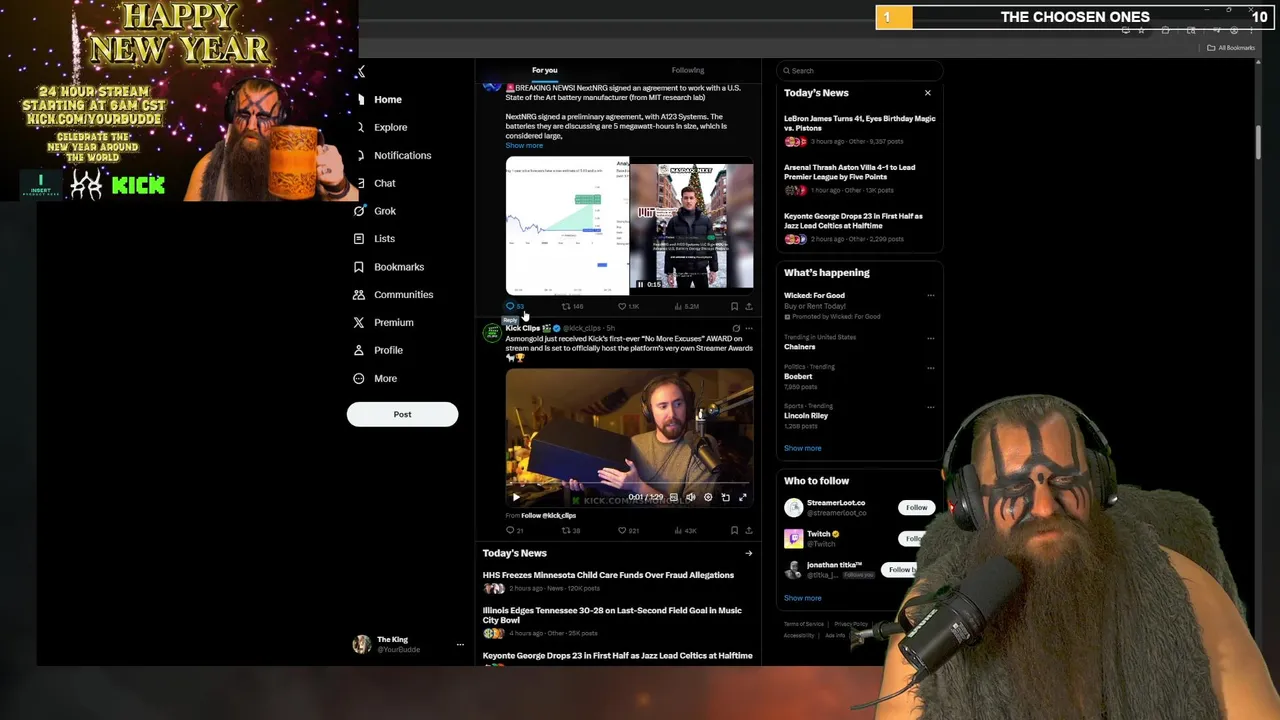Open options for Lincoln Riley trend
The width and height of the screenshot is (1280, 720).
point(930,407)
